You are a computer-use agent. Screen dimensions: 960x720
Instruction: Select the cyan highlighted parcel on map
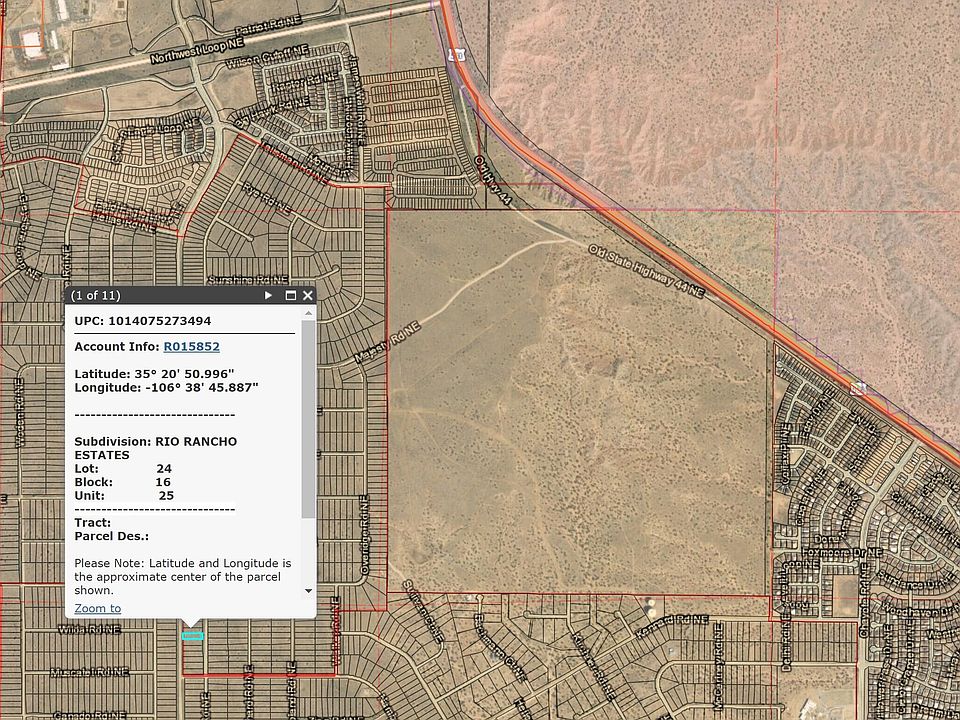tap(193, 636)
